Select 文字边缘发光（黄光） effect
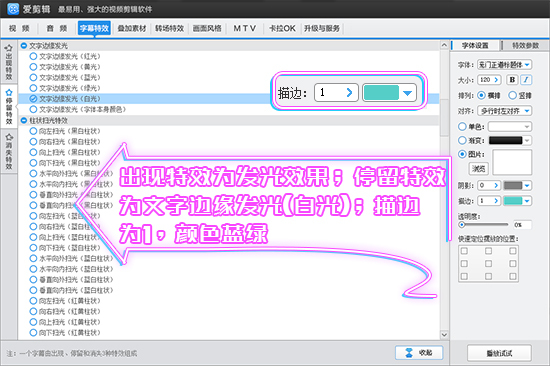Image resolution: width=550 pixels, height=366 pixels. (65, 67)
